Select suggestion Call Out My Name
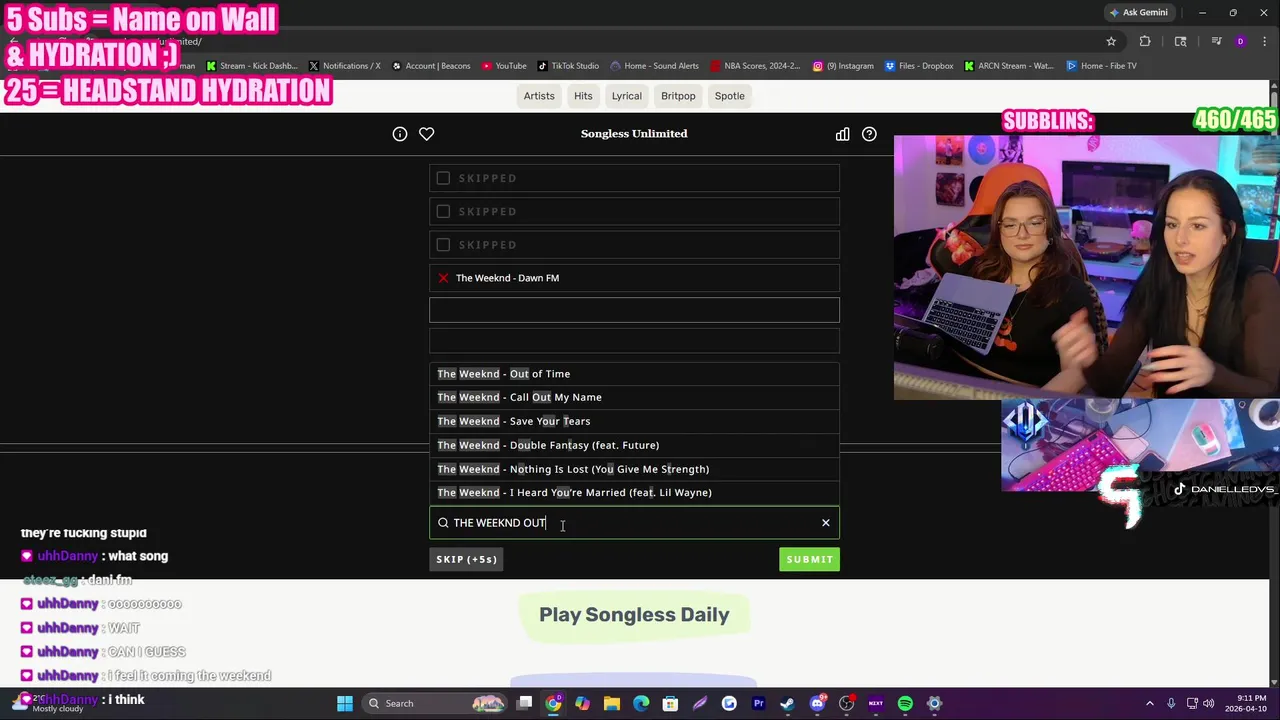The image size is (1280, 720). [x=634, y=397]
